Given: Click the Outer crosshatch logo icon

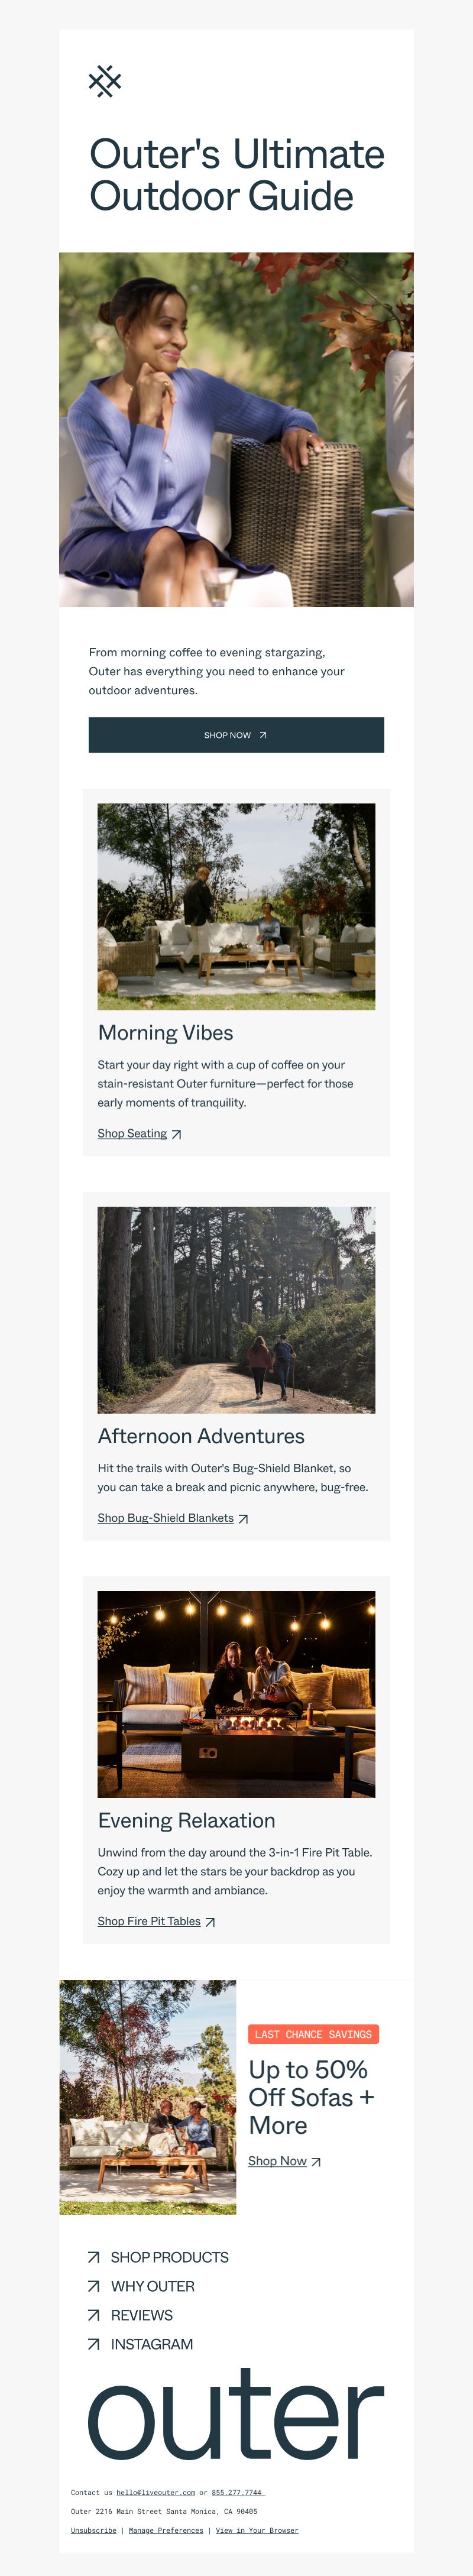Looking at the screenshot, I should click(105, 81).
